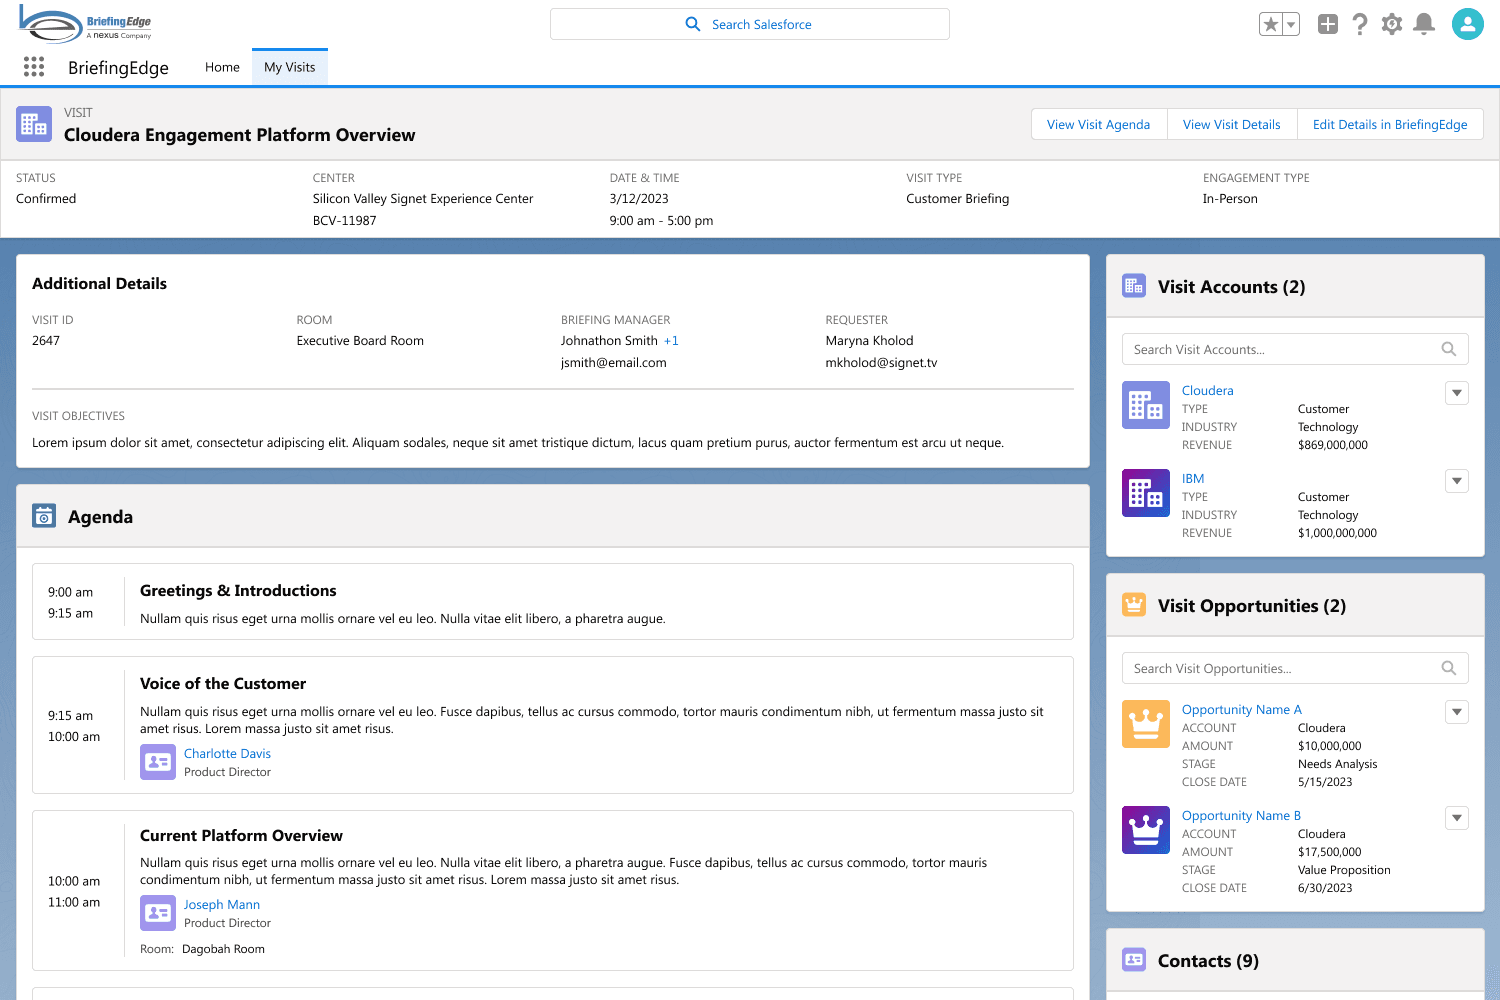This screenshot has height=1000, width=1500.
Task: Click the Voice of the Customer title
Action: pos(223,684)
